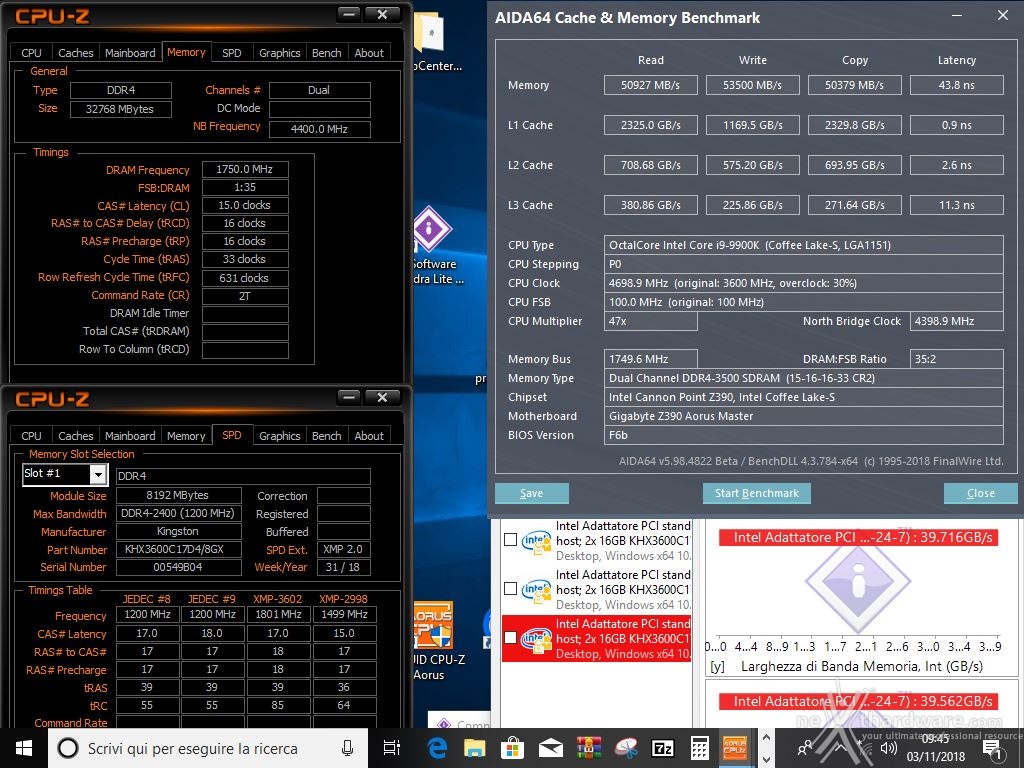Click the Windows search box
This screenshot has height=768, width=1024.
[208, 748]
